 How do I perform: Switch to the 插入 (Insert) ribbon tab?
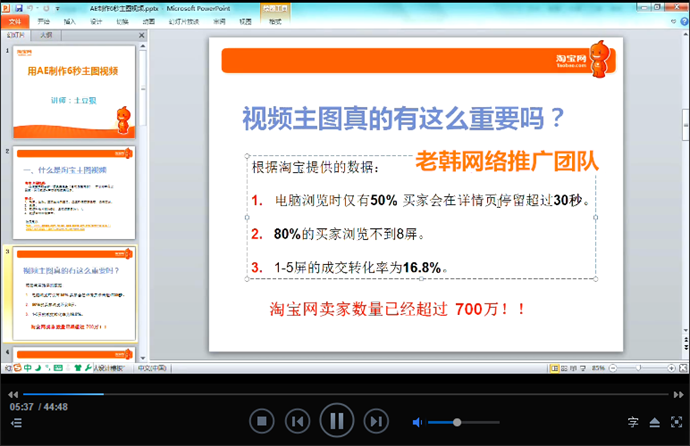pyautogui.click(x=70, y=21)
